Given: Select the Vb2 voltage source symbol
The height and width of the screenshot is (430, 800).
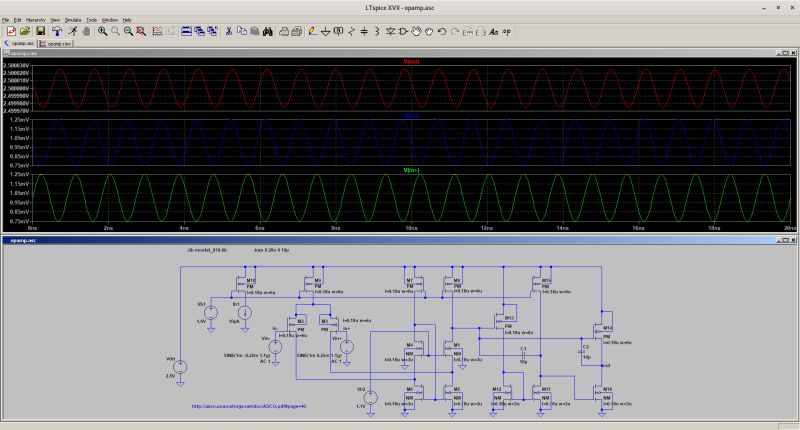Looking at the screenshot, I should (x=371, y=398).
